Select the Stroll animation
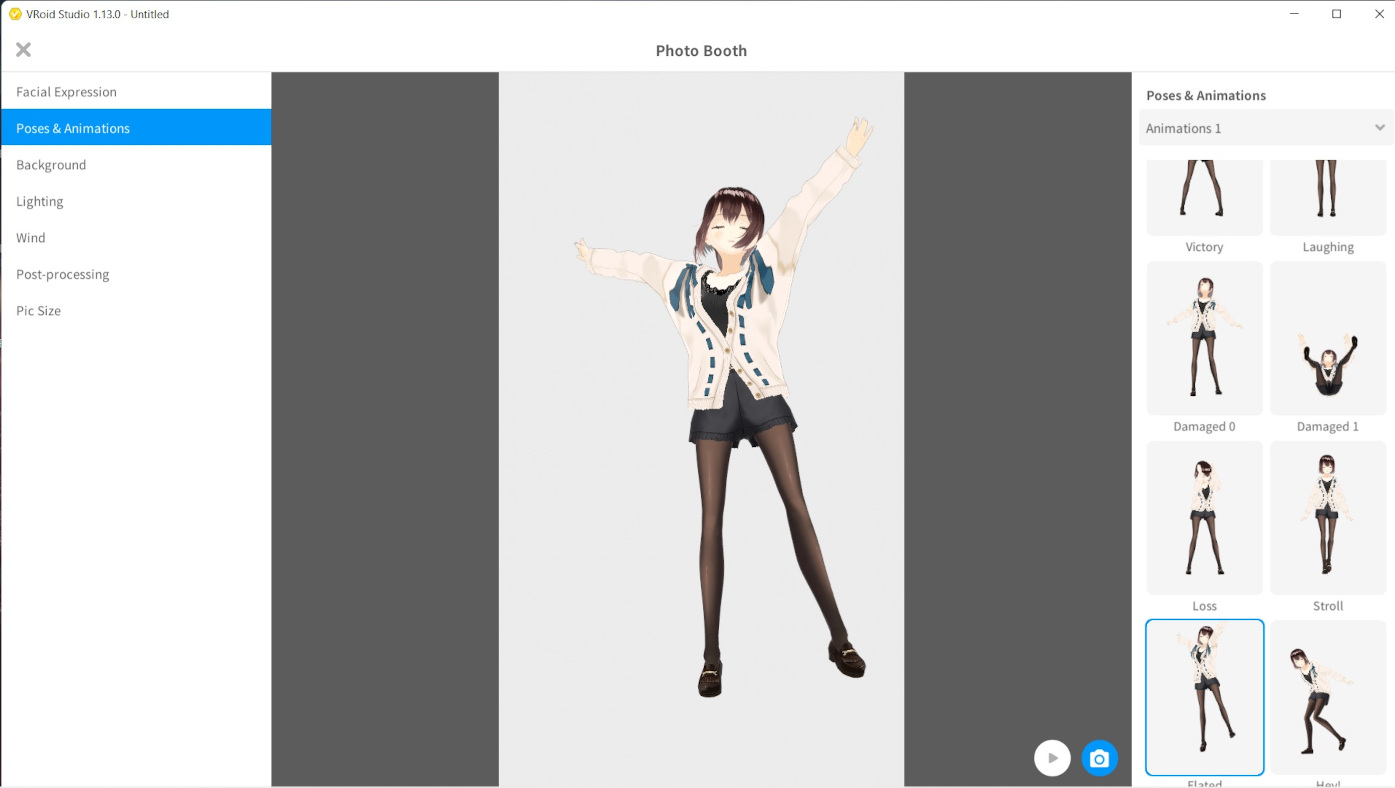1395x788 pixels. click(x=1328, y=517)
